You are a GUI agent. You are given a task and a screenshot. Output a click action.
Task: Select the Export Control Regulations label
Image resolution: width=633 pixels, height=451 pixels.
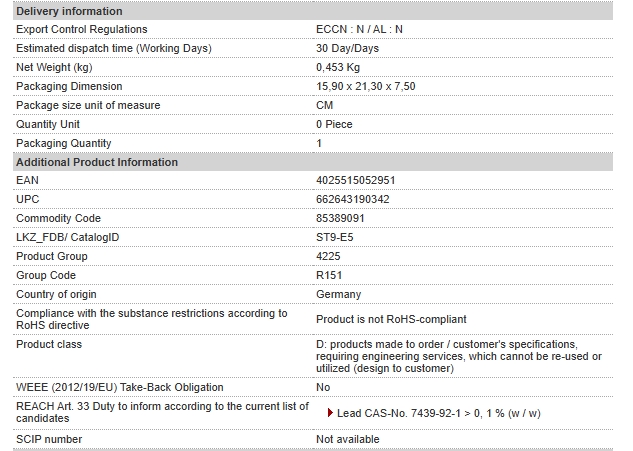82,29
